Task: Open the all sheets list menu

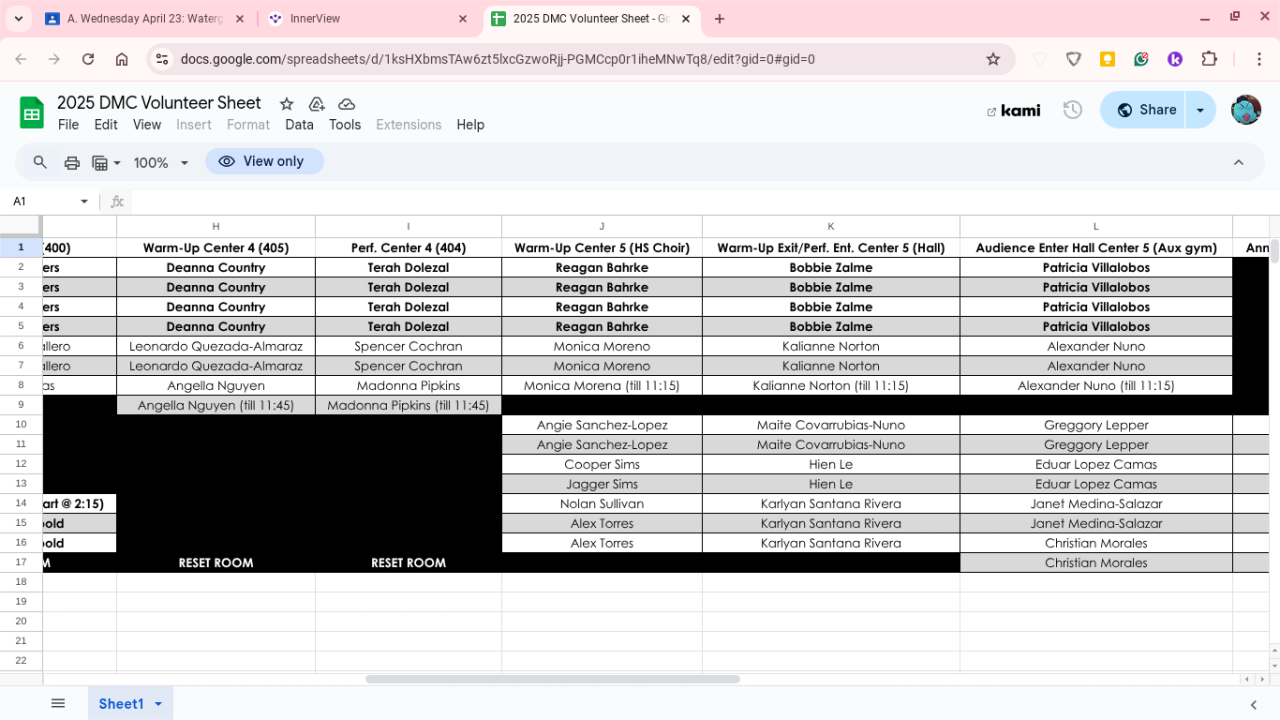Action: (58, 704)
